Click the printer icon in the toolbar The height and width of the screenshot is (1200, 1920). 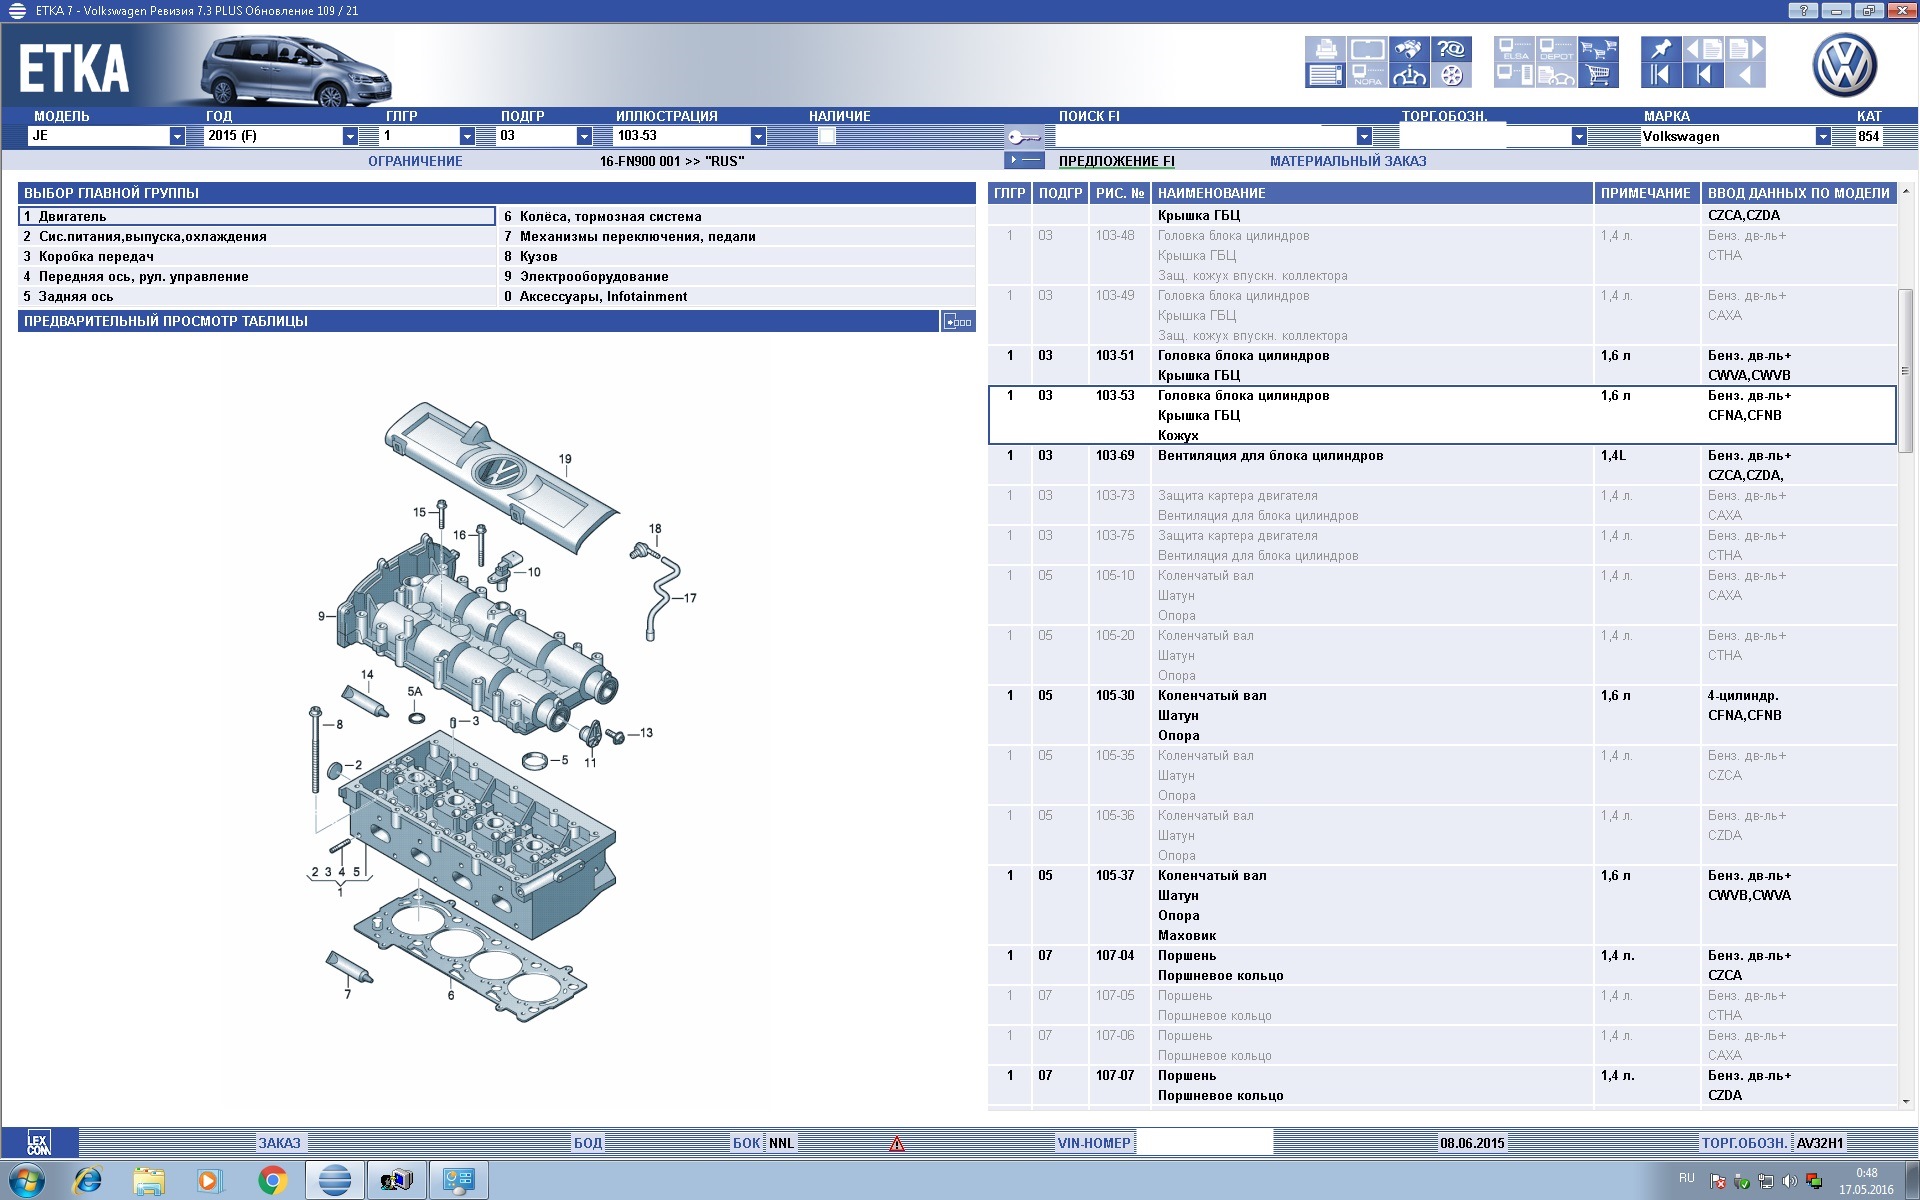tap(1325, 49)
